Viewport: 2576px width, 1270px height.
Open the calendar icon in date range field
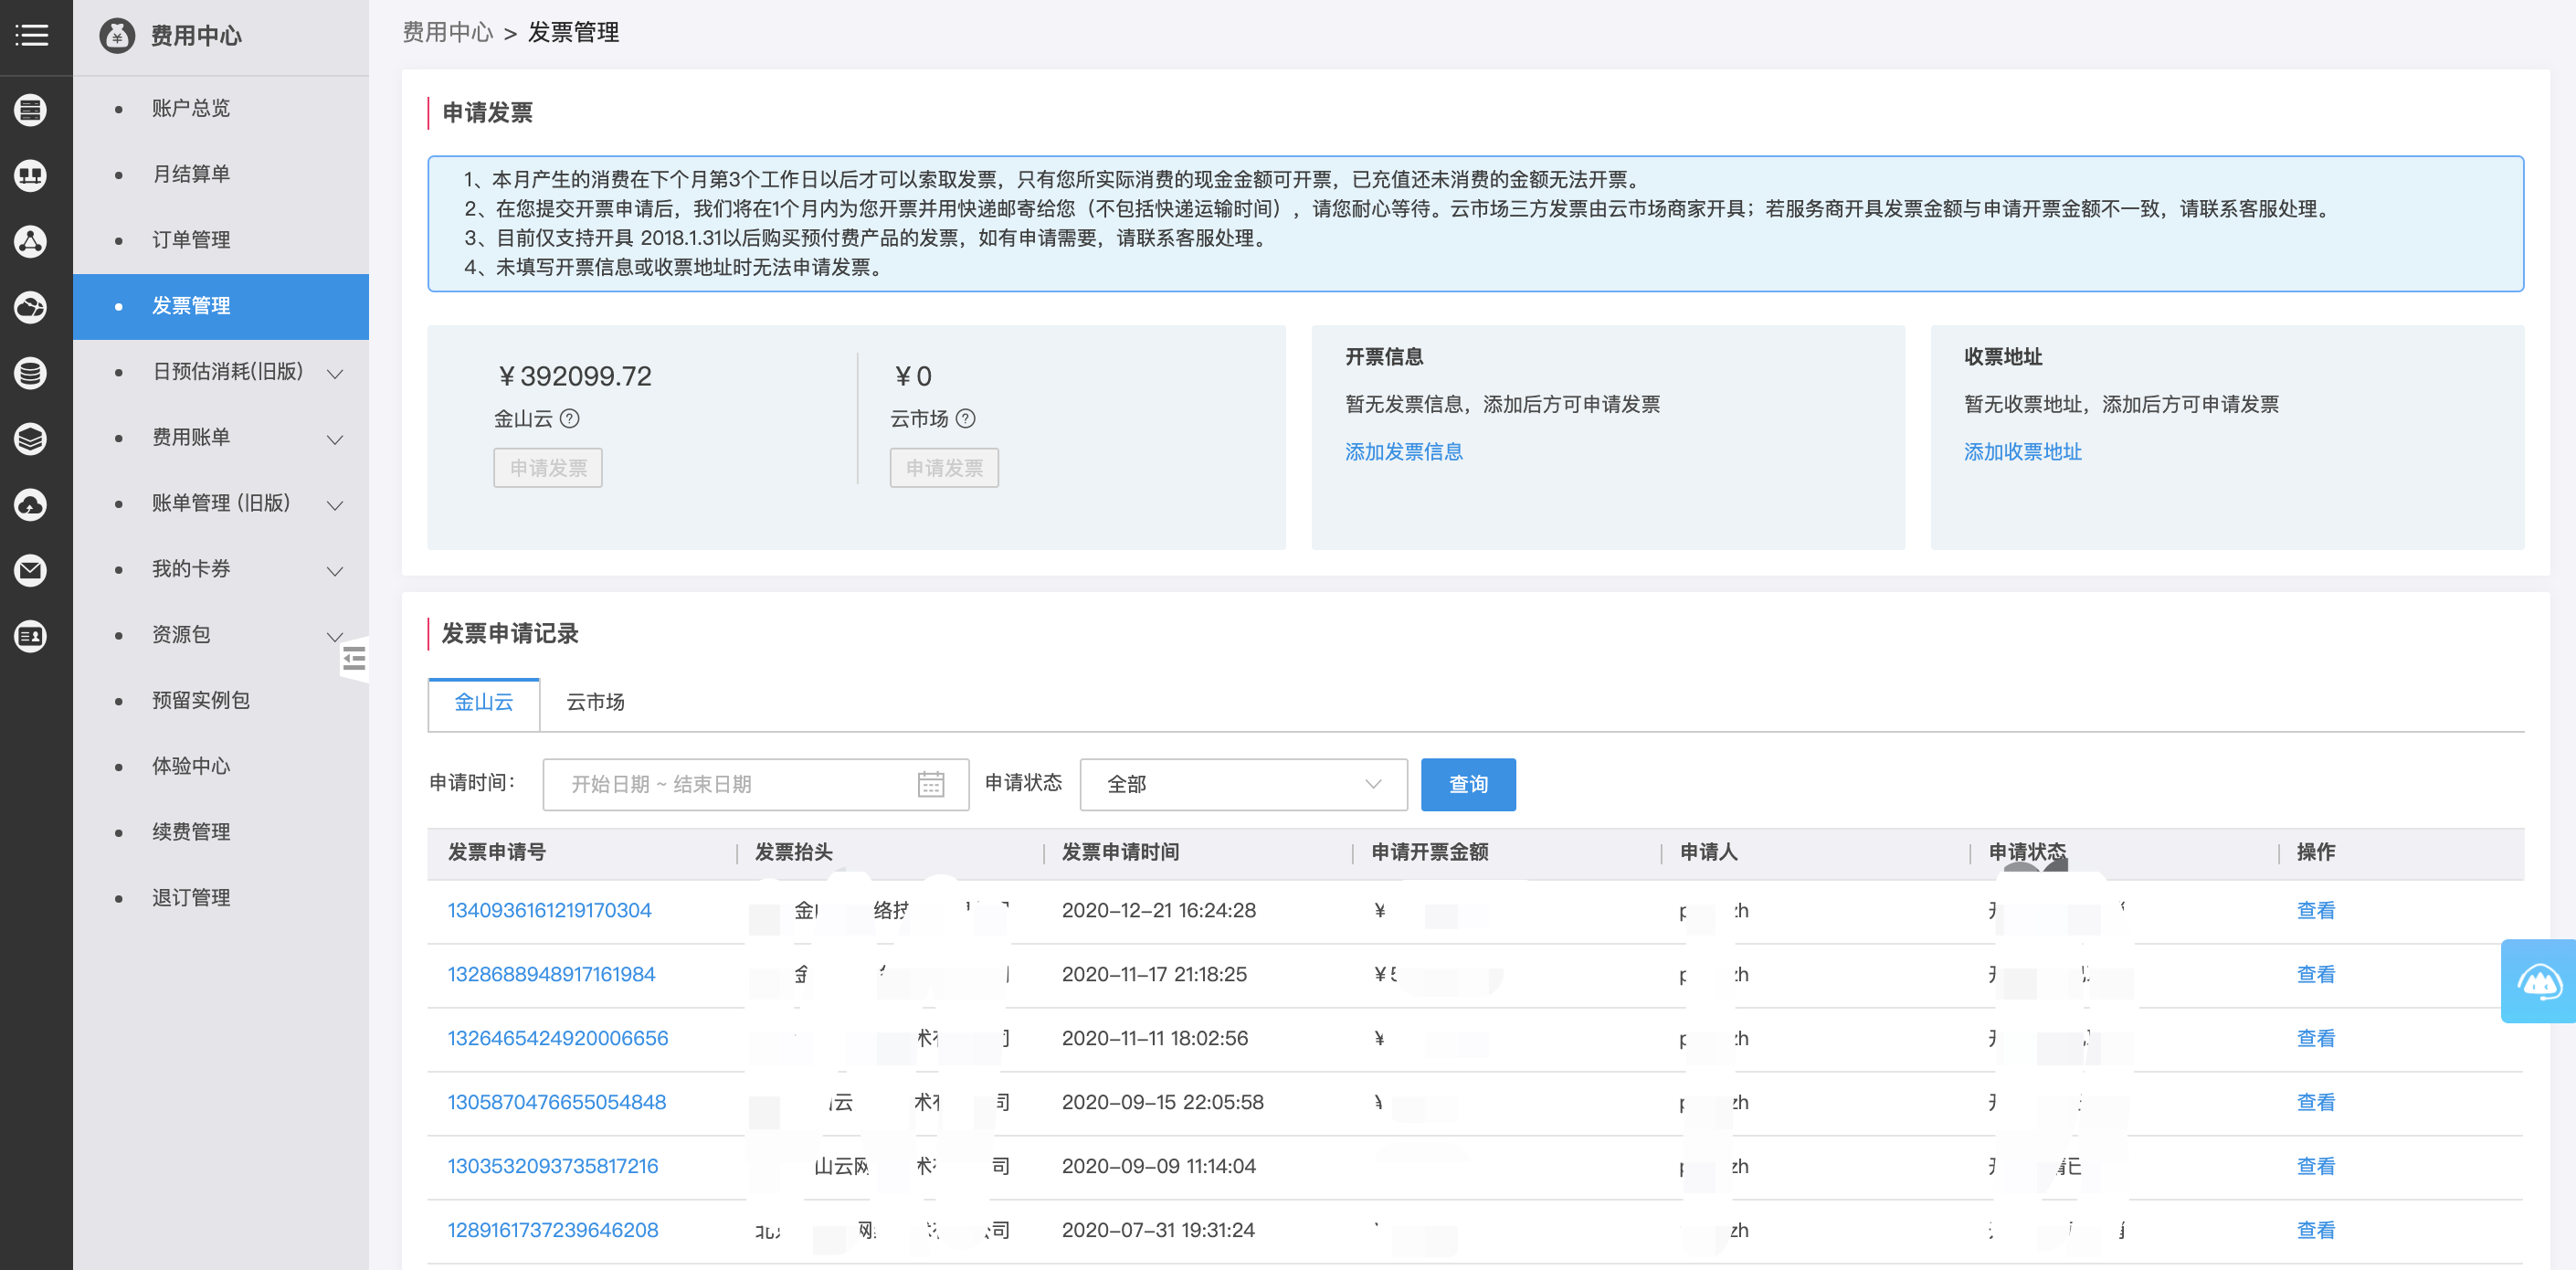pyautogui.click(x=931, y=785)
